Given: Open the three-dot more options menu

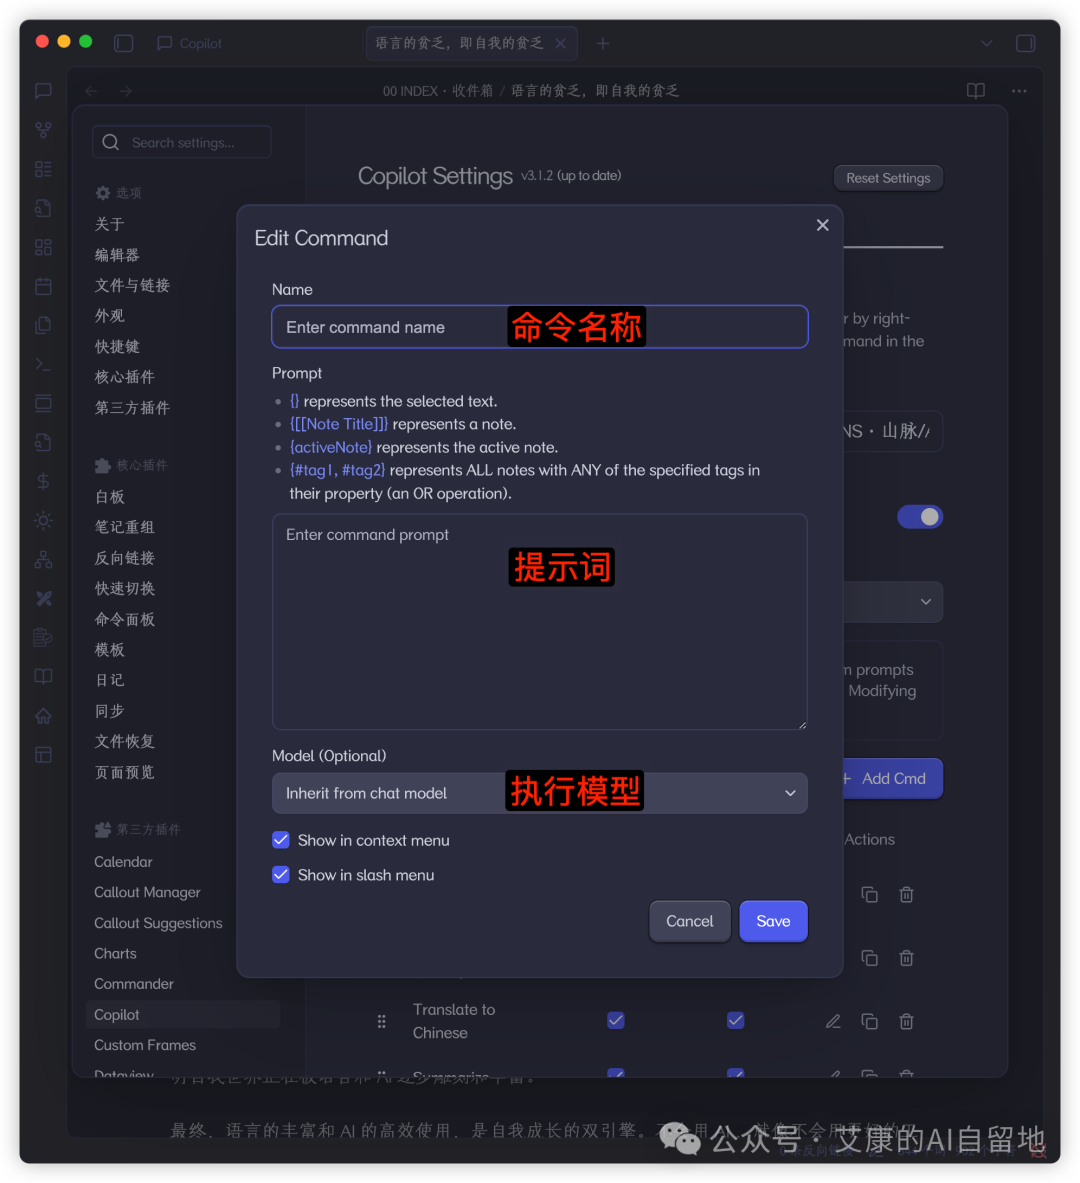Looking at the screenshot, I should (1019, 91).
